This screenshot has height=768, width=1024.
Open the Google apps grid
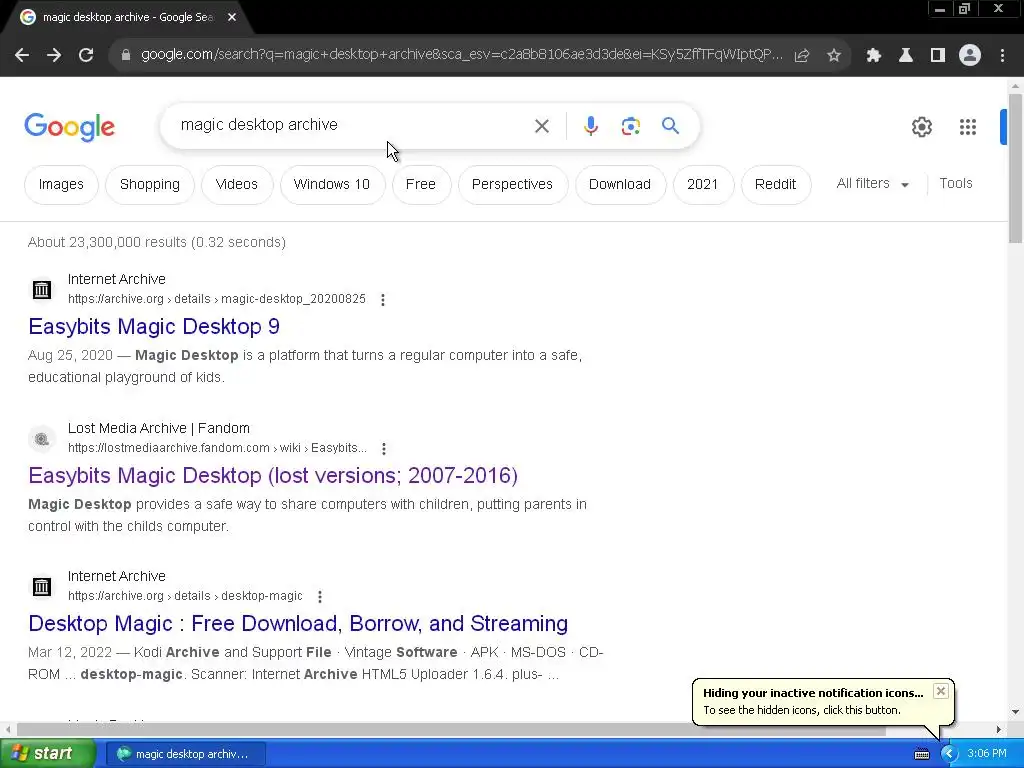point(968,127)
